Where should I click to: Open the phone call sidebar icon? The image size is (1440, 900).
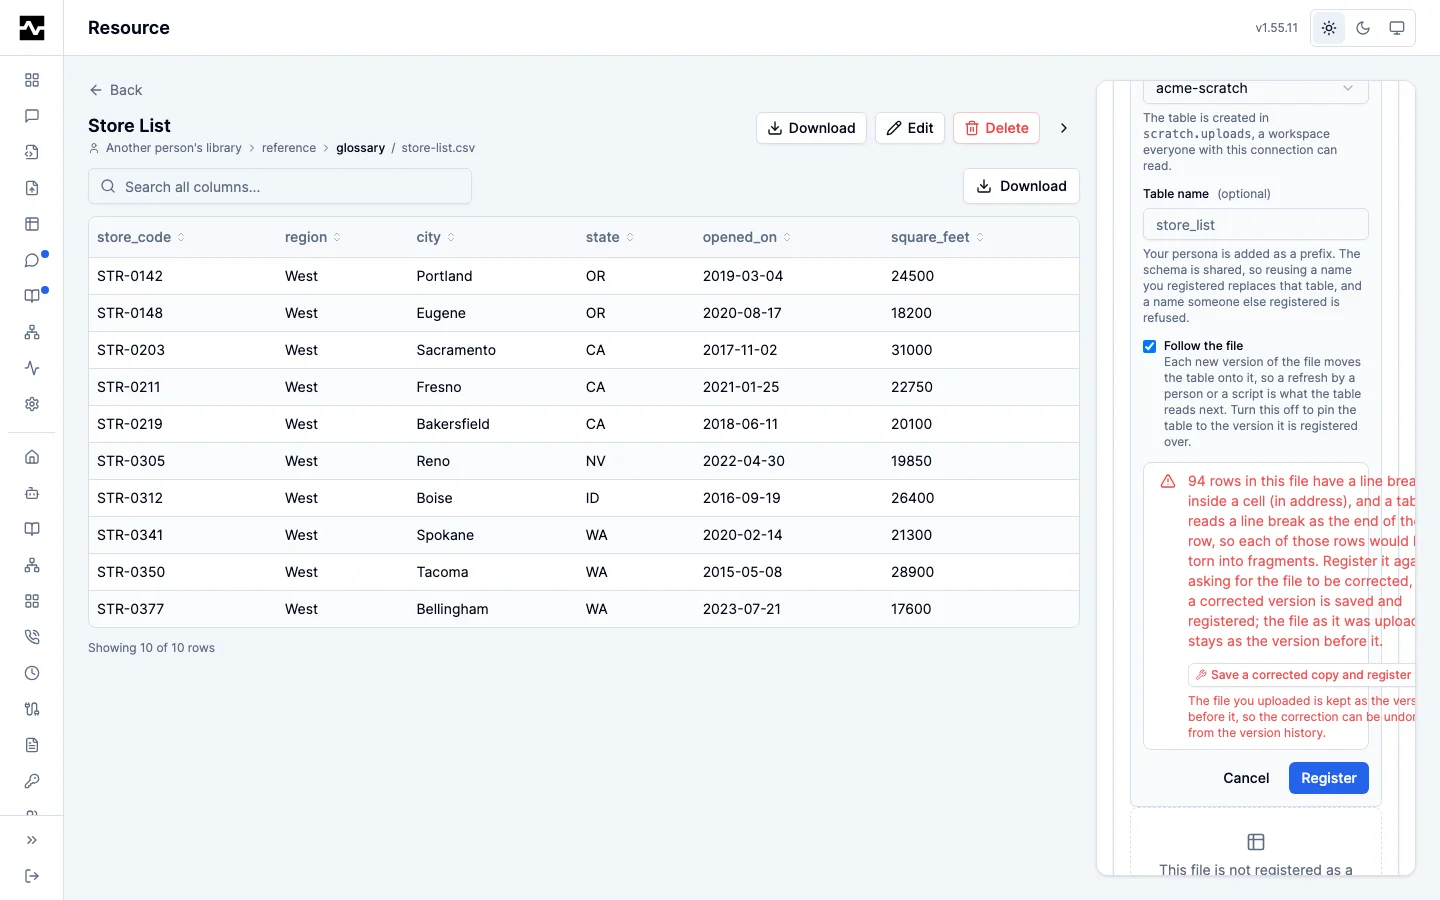(x=32, y=637)
